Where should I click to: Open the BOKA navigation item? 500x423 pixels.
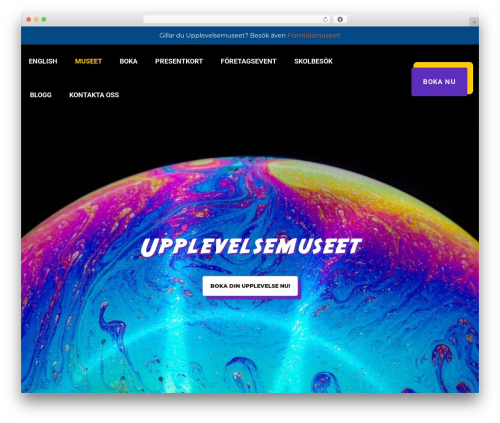(x=128, y=61)
